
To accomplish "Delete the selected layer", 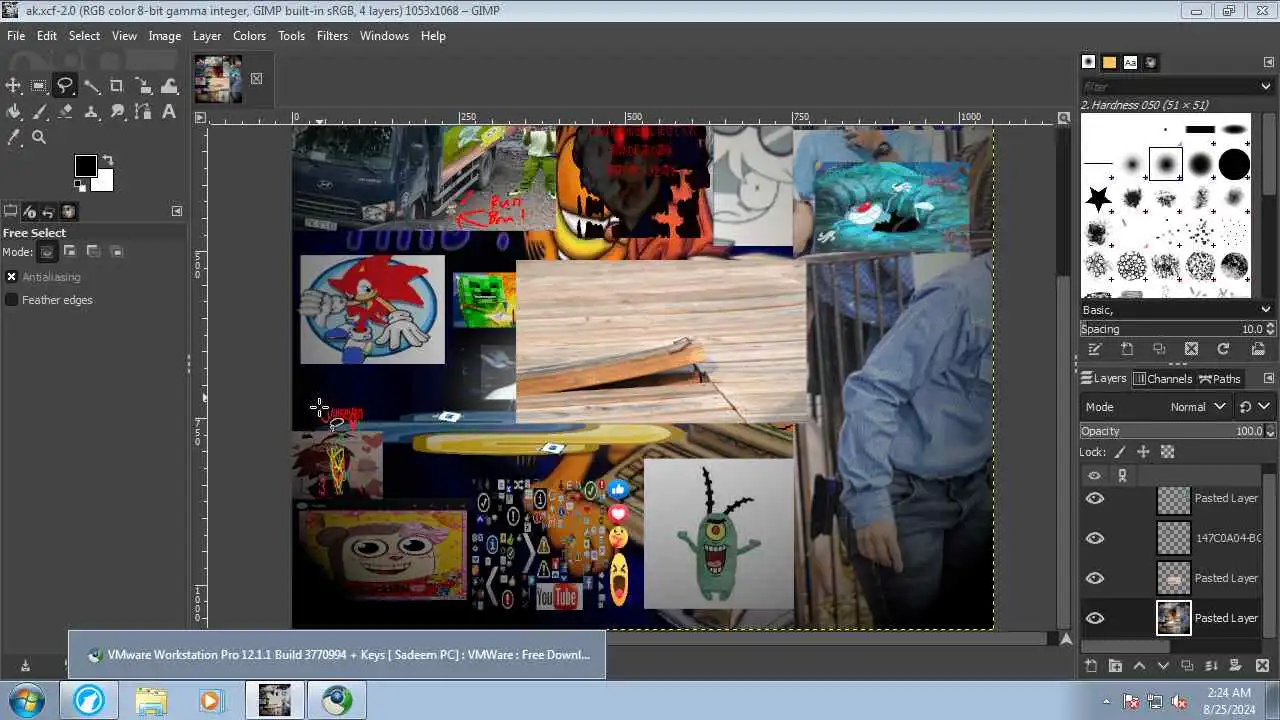I will (1263, 666).
